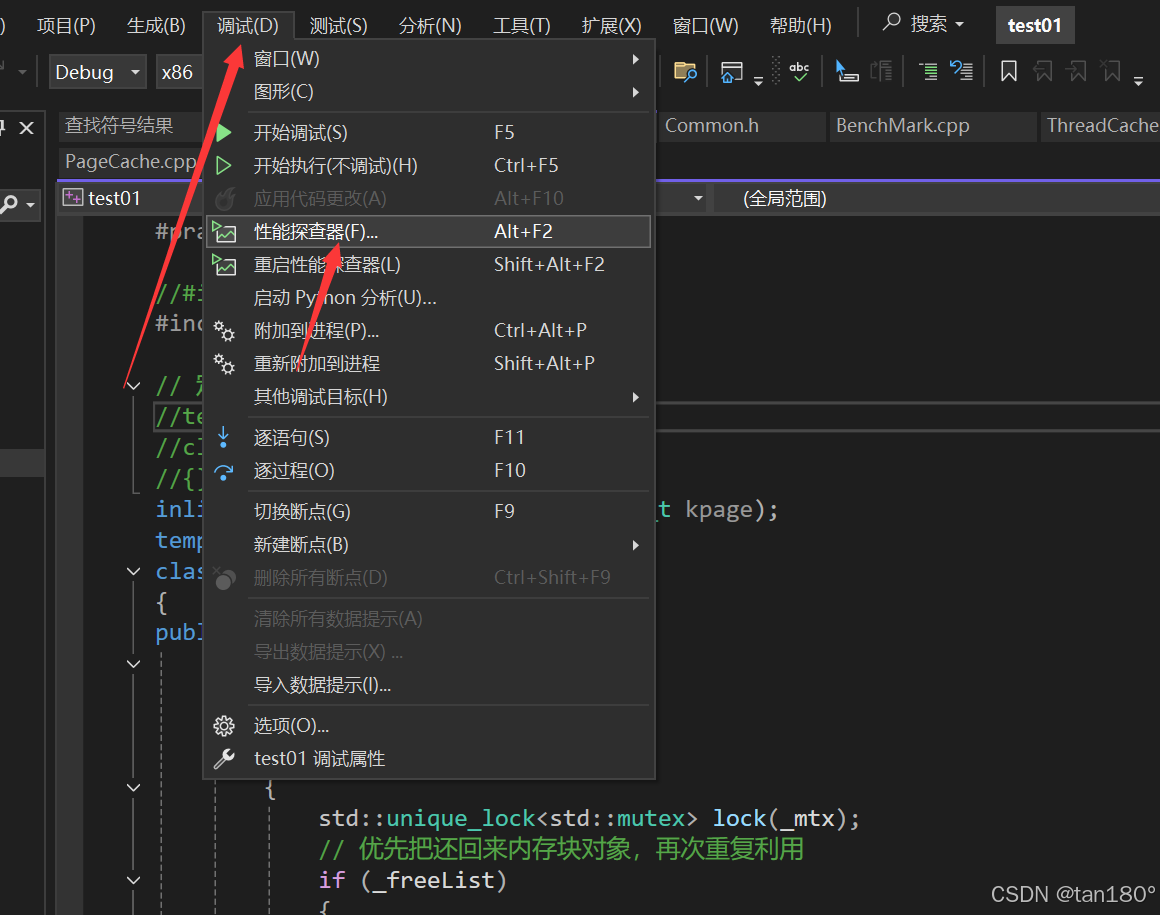
Task: Open bookmark toolbar overflow options arrow
Action: point(1139,81)
